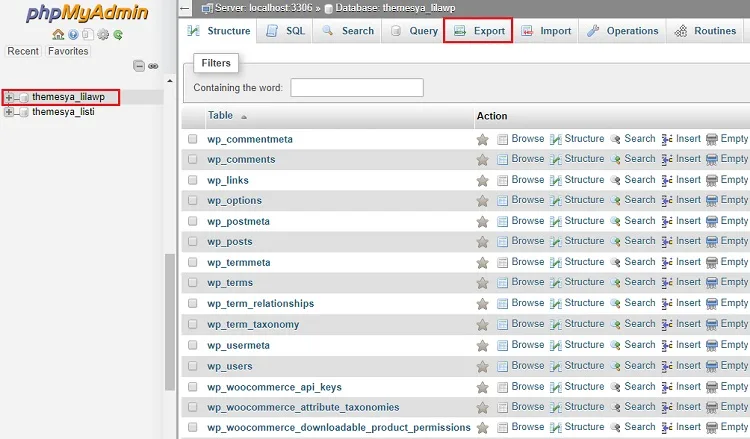Click Browse text for wp_users
Screen dimensions: 750x439
pos(528,366)
